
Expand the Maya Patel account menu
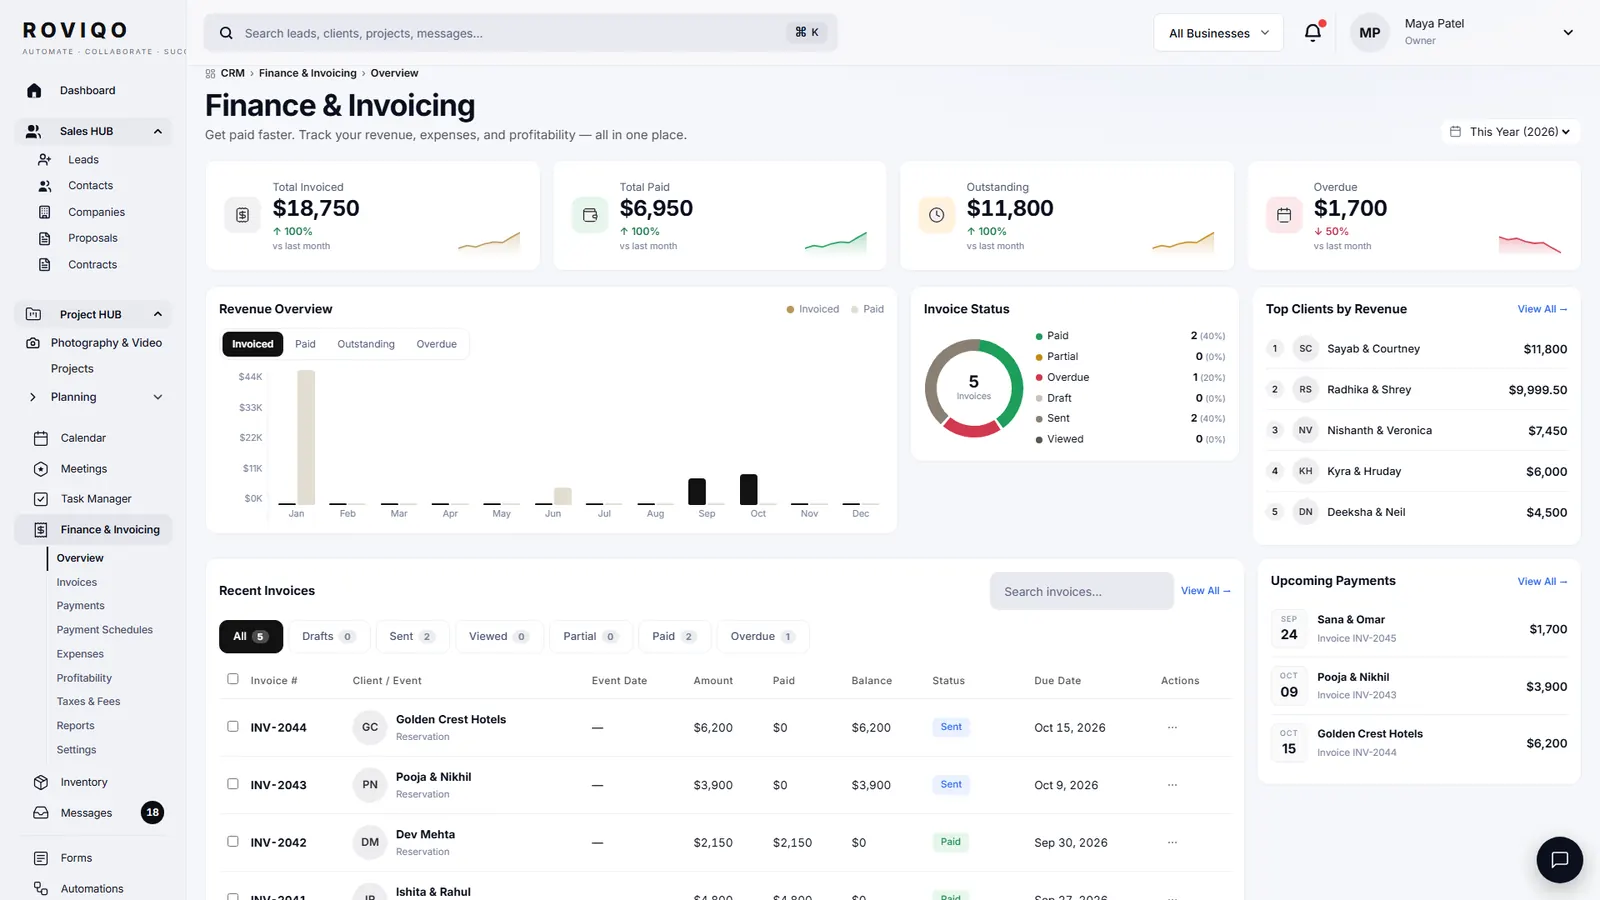coord(1568,32)
